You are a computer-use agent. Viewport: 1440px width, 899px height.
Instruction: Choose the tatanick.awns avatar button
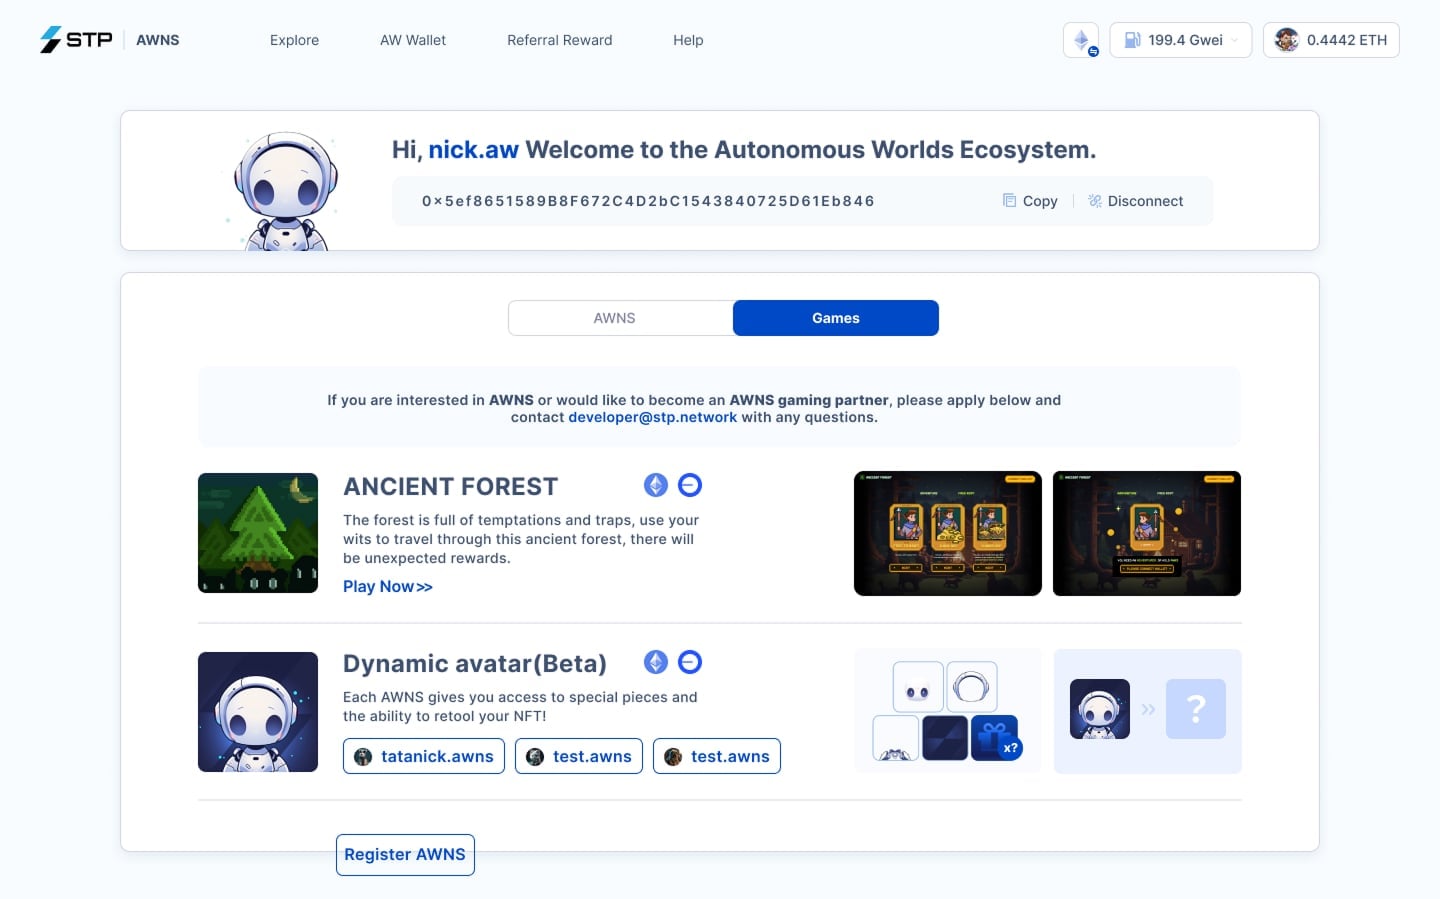pos(424,756)
